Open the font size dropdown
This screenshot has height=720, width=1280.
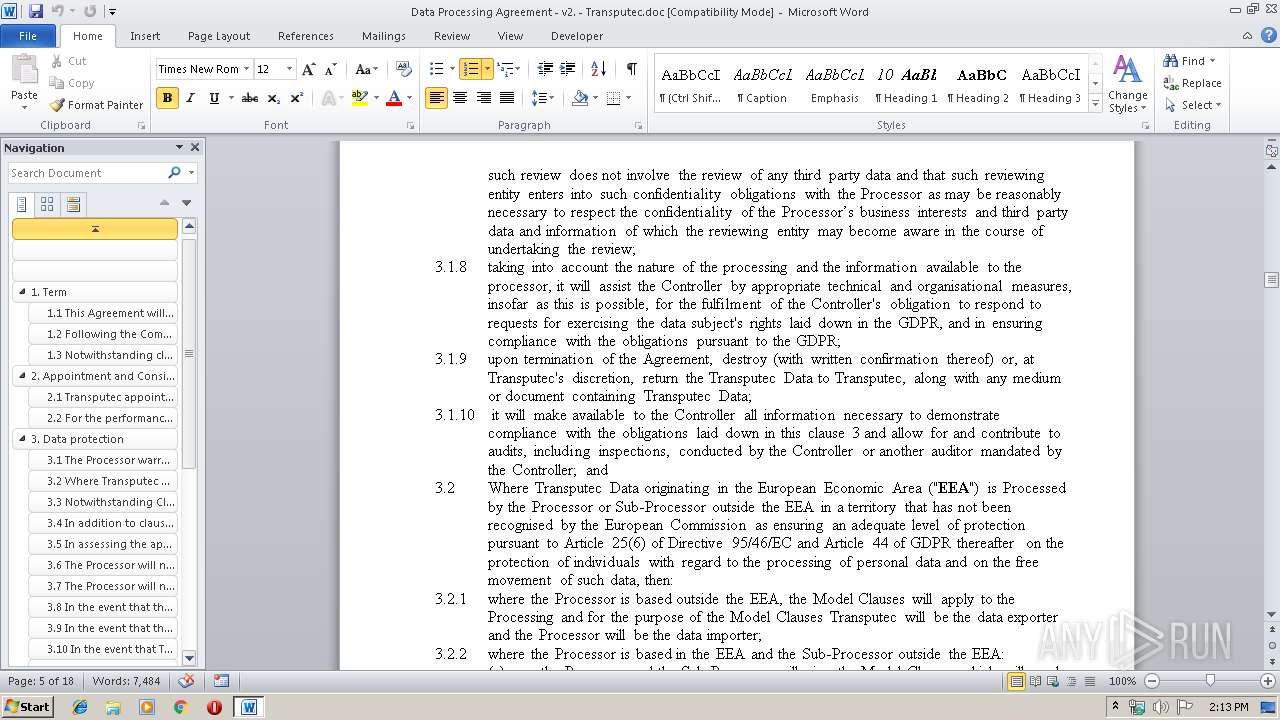coord(290,69)
